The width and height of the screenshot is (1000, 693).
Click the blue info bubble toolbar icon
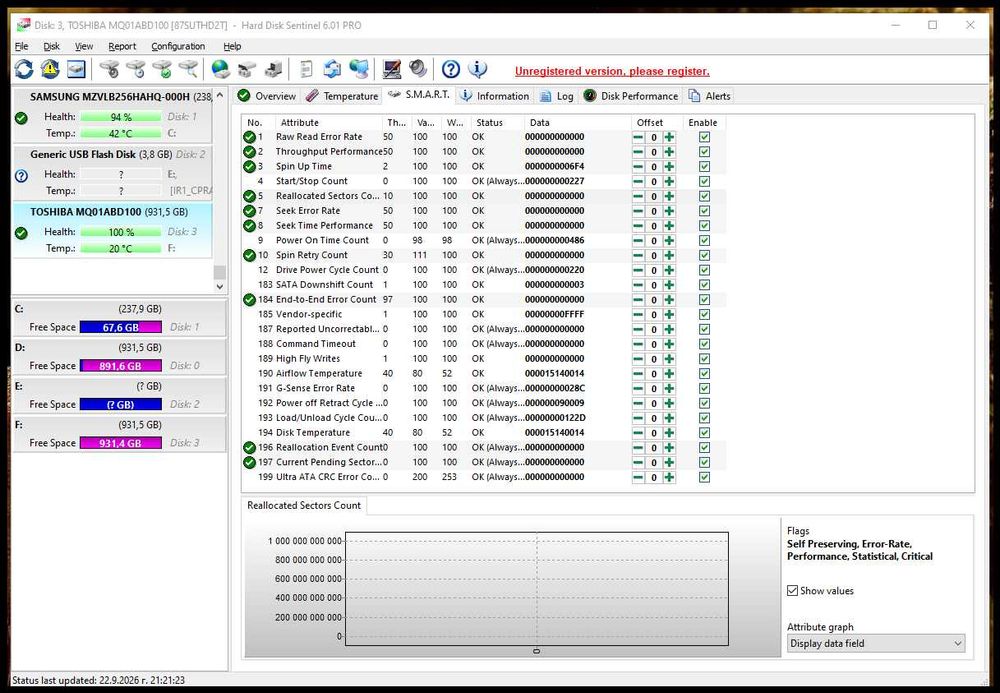(x=478, y=69)
